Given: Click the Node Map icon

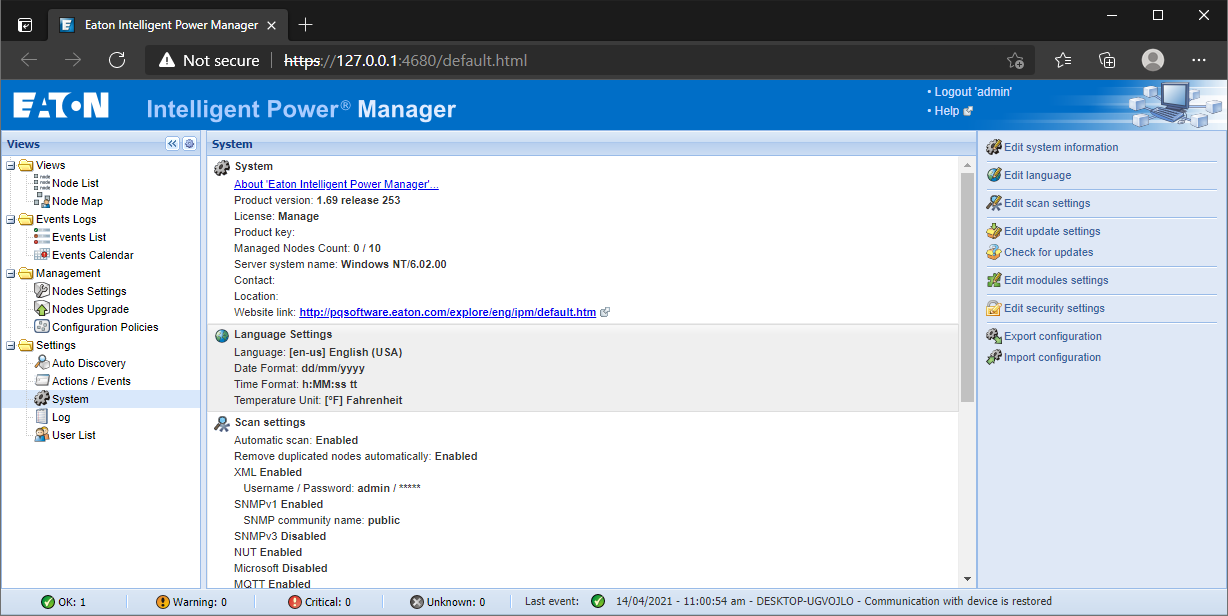Looking at the screenshot, I should point(42,201).
